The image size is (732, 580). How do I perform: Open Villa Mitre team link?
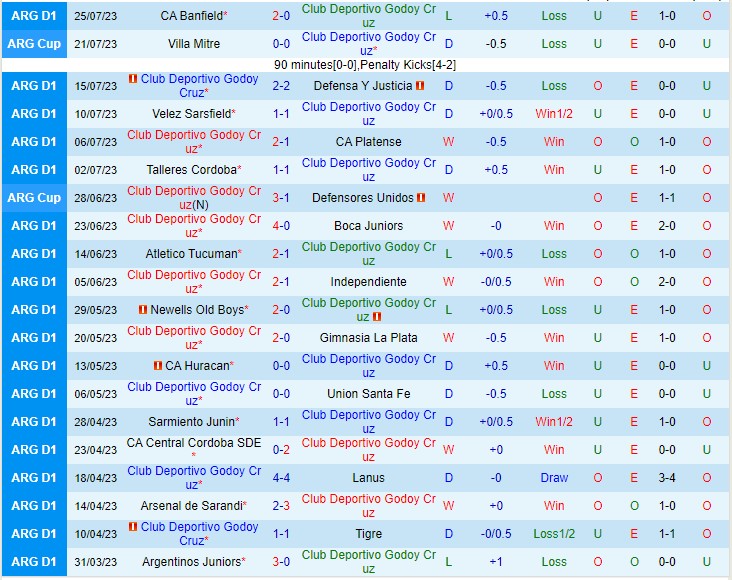point(194,44)
